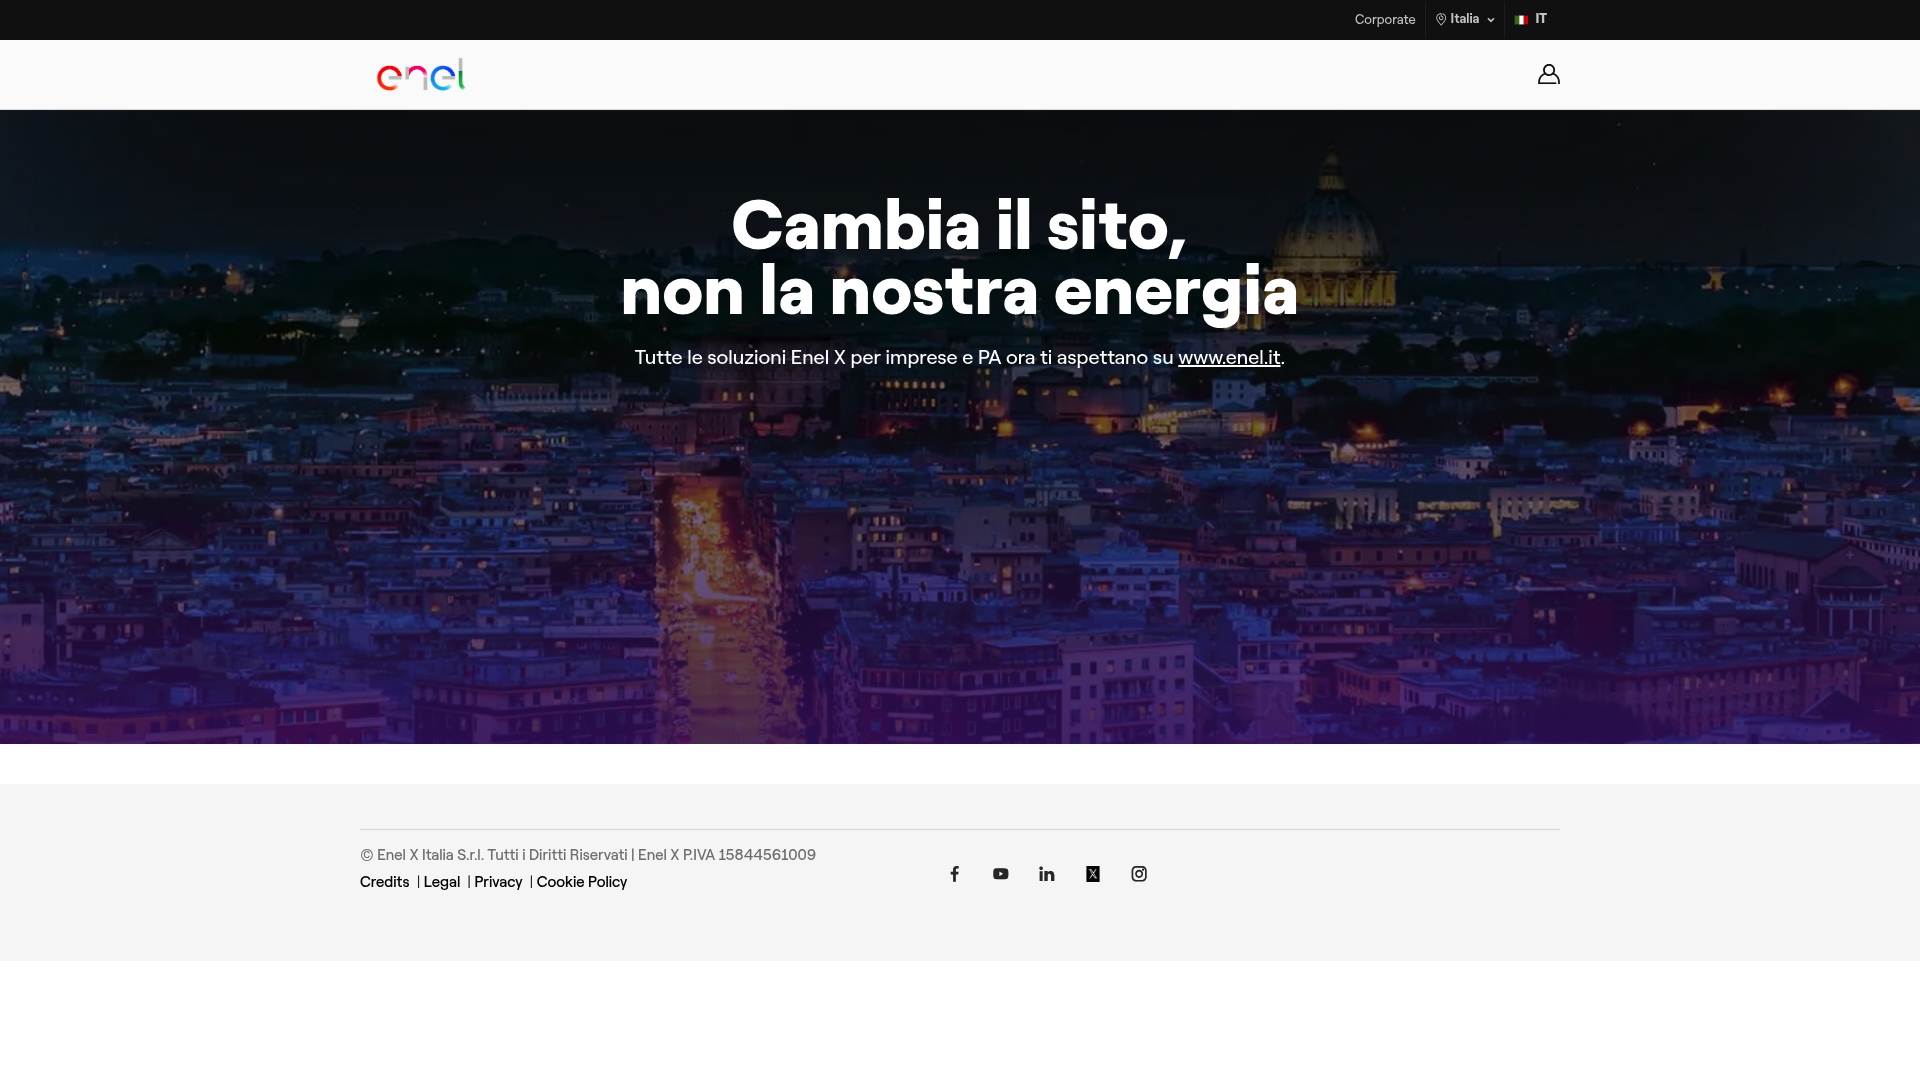Open the Credits footer link

(384, 882)
